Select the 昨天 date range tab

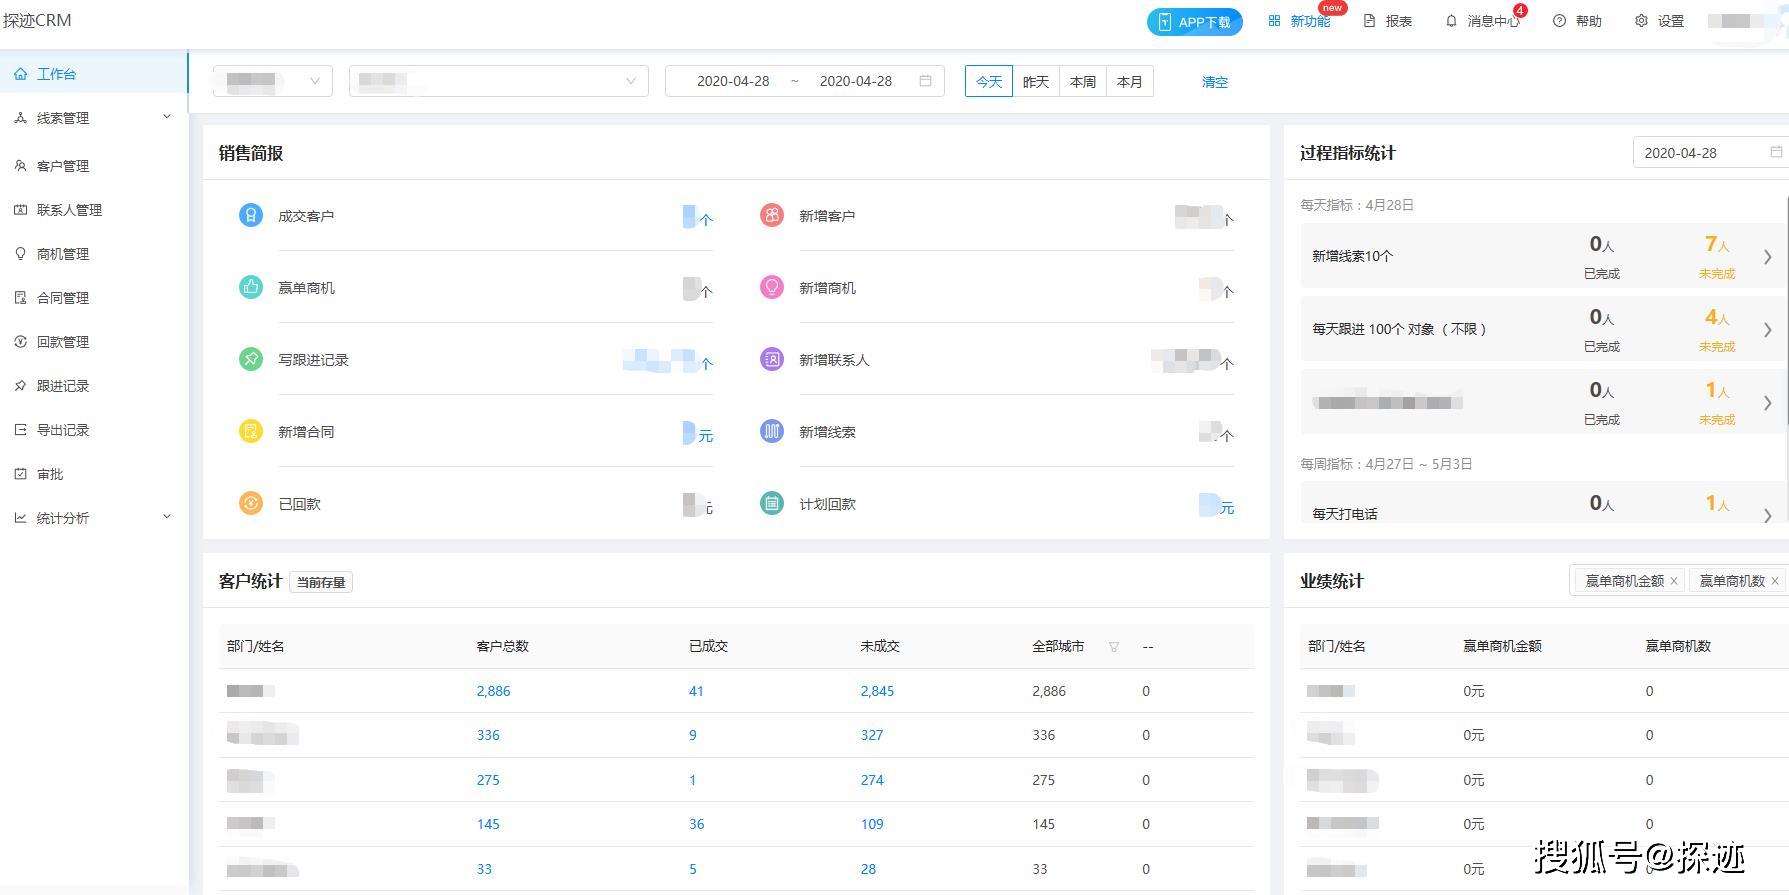(x=1036, y=81)
